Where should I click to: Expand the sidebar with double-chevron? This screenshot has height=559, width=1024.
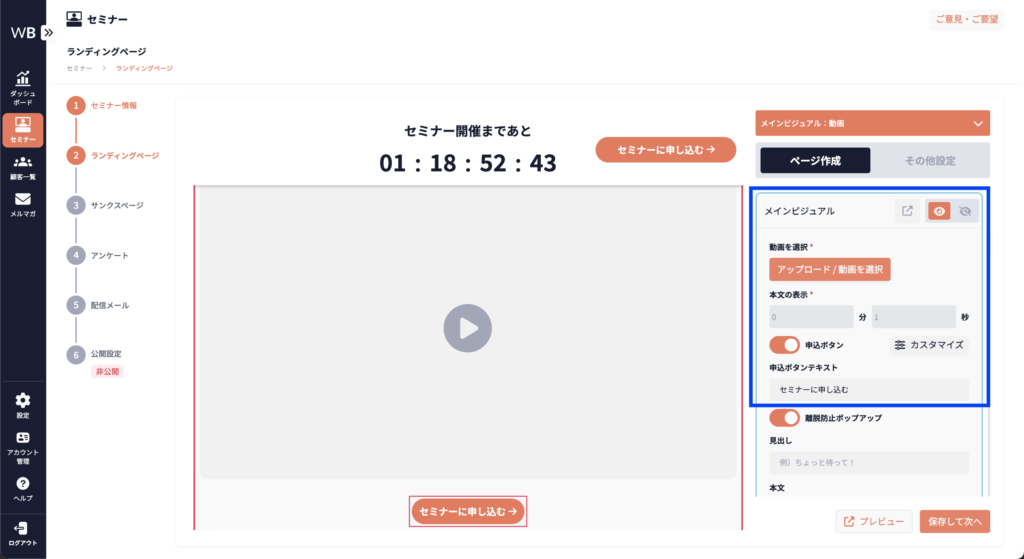tap(48, 32)
